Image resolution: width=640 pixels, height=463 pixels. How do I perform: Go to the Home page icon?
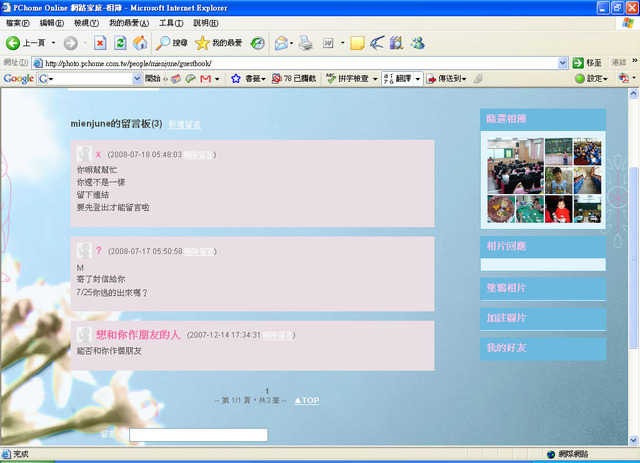coord(140,43)
